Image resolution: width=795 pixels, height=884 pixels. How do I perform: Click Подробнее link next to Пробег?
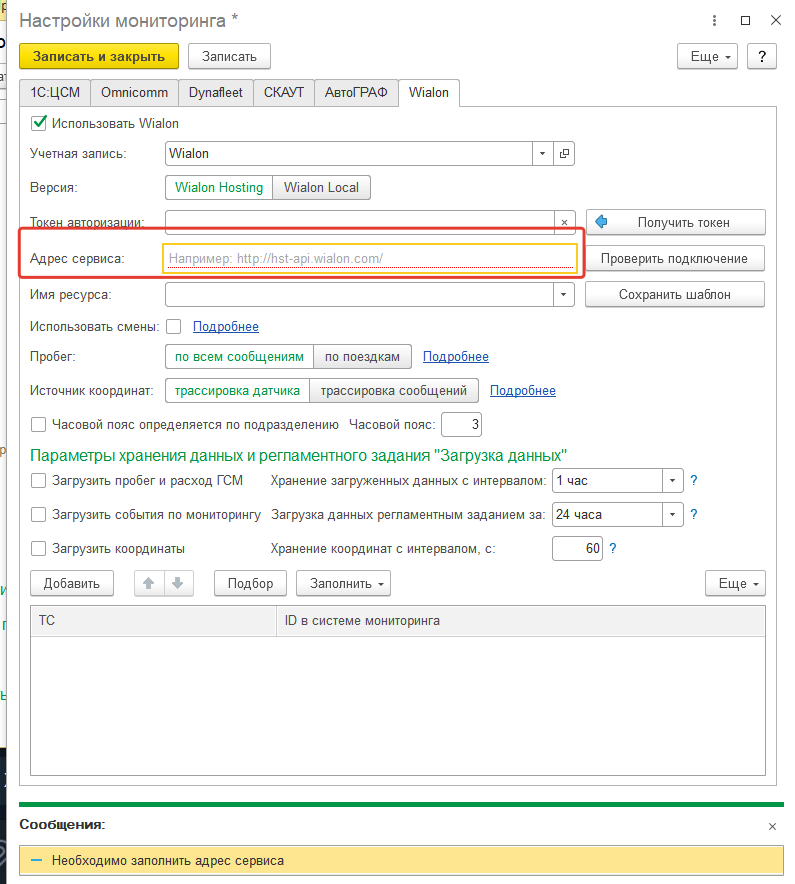(455, 357)
